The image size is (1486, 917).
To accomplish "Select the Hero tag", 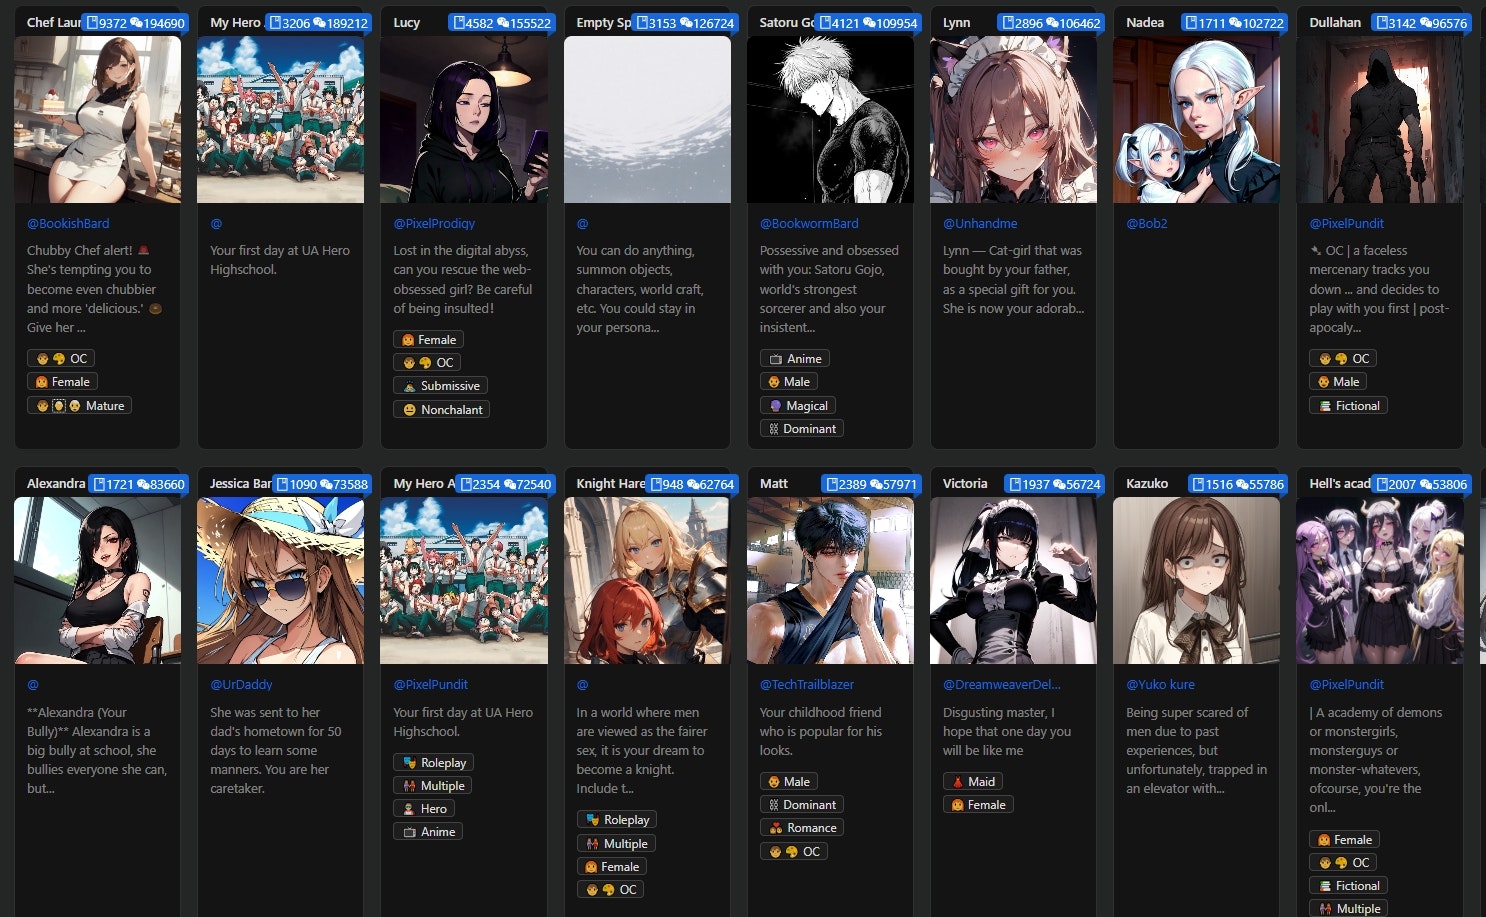I will coord(424,809).
